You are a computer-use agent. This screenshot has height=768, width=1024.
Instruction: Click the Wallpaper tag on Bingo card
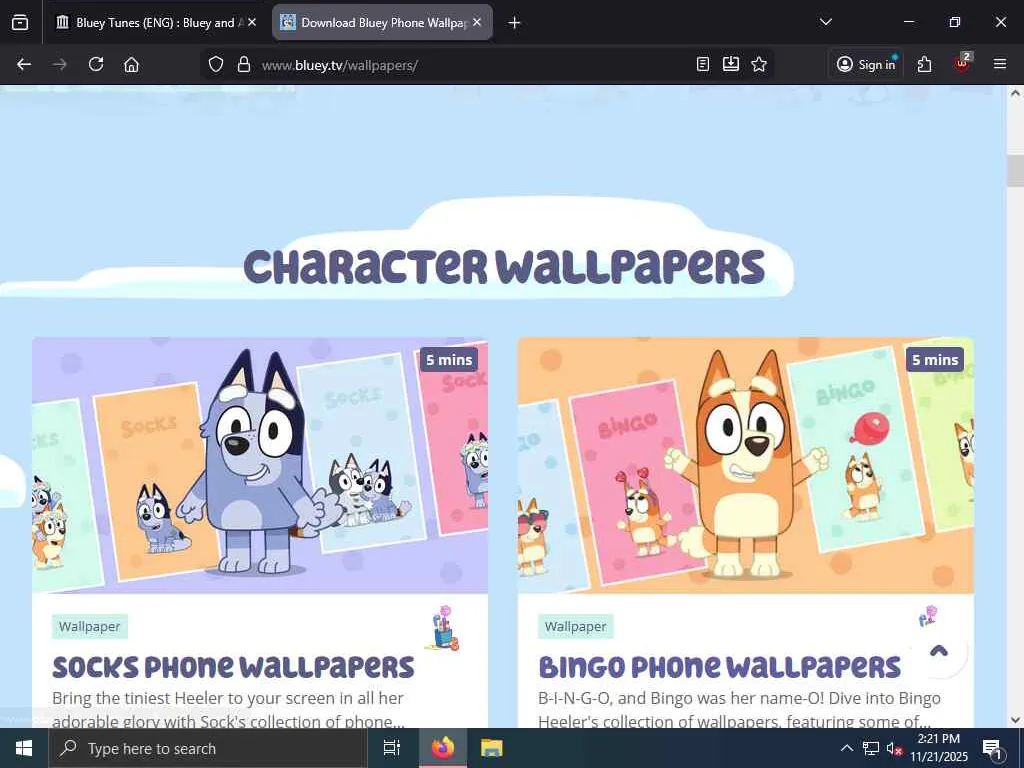click(x=575, y=626)
